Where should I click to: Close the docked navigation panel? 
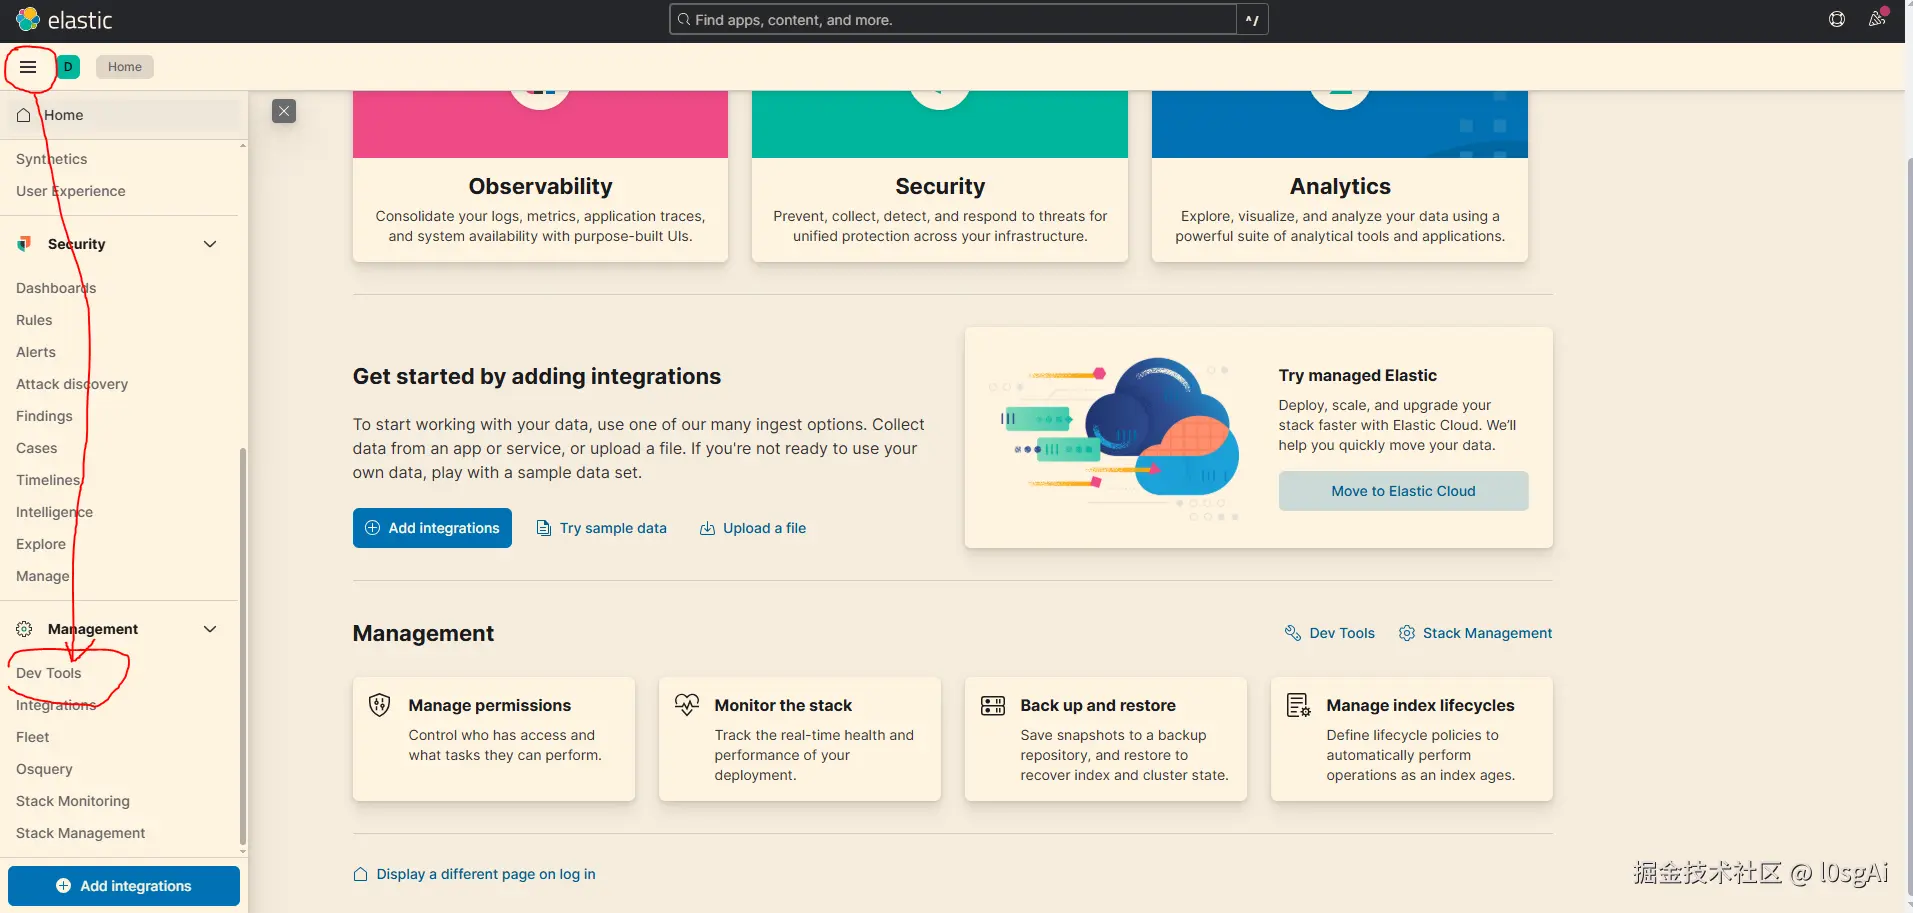tap(284, 111)
